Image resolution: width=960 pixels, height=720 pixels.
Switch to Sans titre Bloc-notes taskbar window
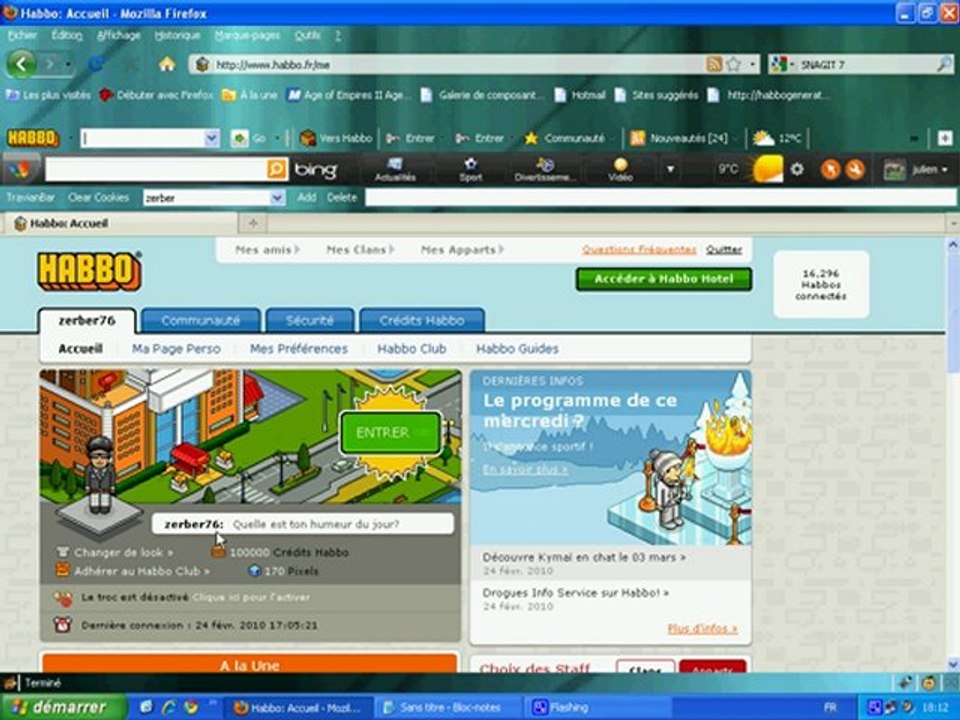447,707
